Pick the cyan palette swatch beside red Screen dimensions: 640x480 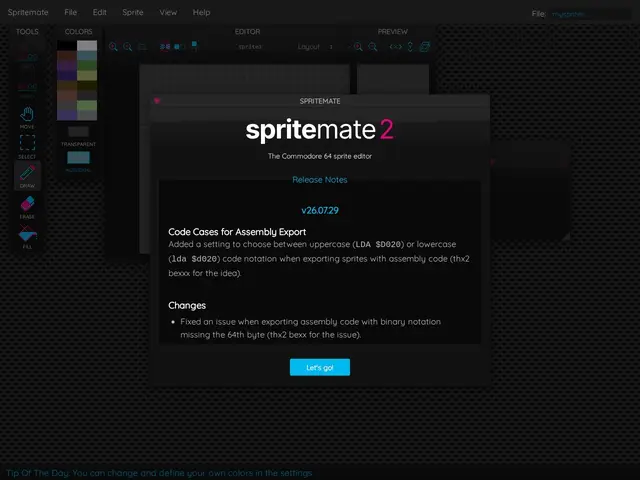tap(87, 55)
